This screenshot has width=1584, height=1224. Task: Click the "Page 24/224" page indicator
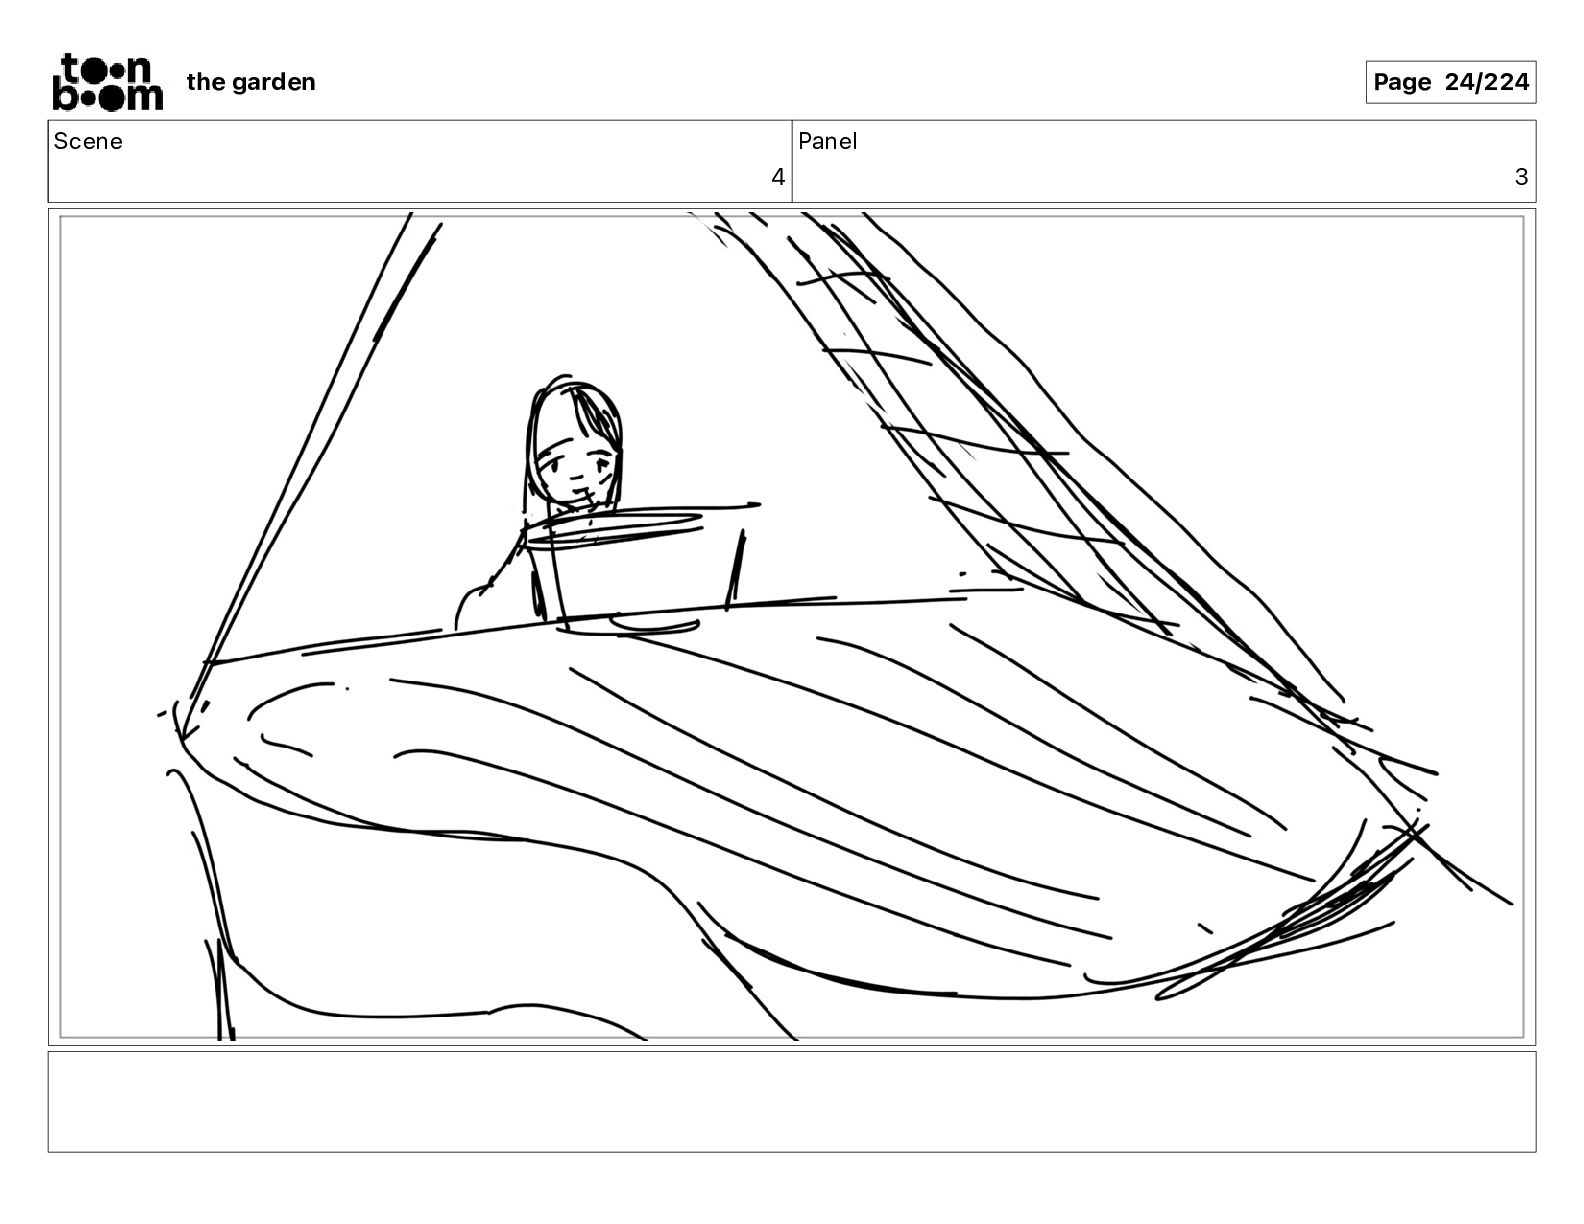pos(1451,82)
